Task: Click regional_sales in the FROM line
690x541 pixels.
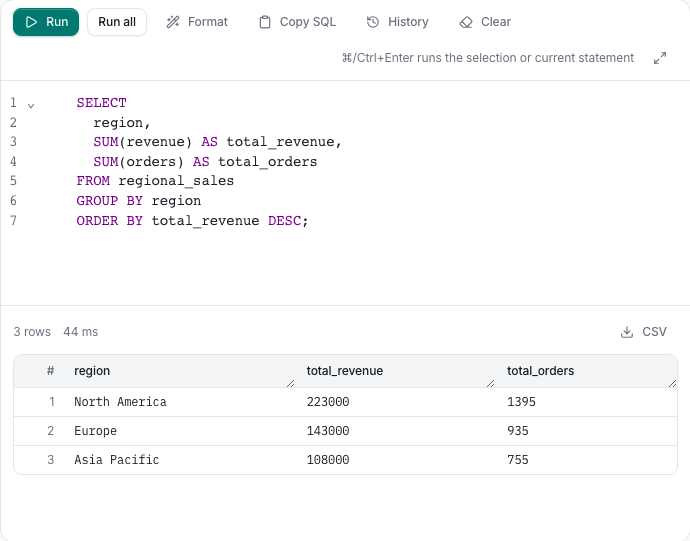Action: [x=176, y=181]
